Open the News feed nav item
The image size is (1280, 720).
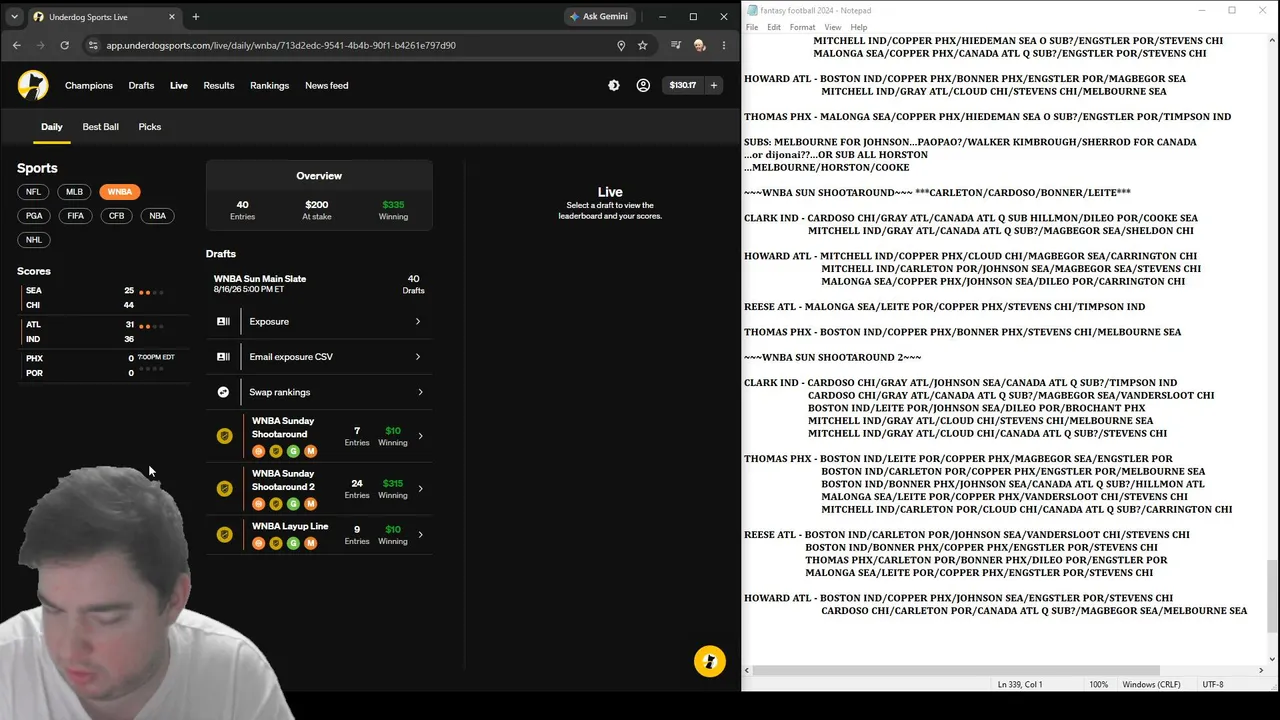(x=327, y=86)
